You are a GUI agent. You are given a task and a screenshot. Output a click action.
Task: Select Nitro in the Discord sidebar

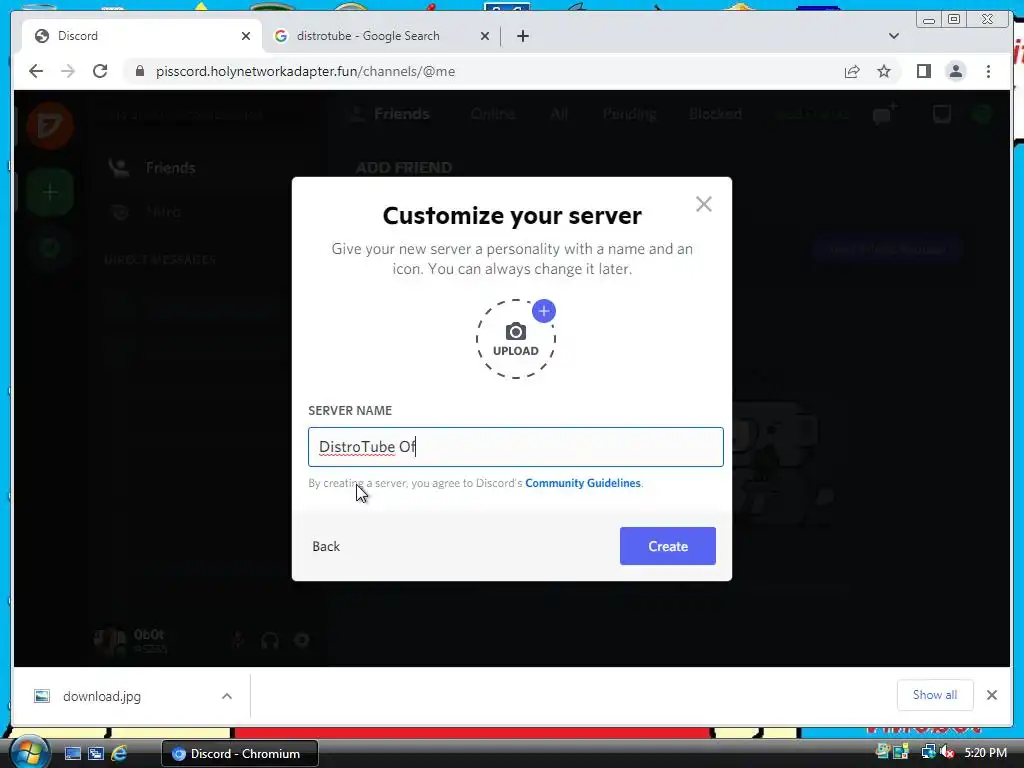click(x=208, y=212)
